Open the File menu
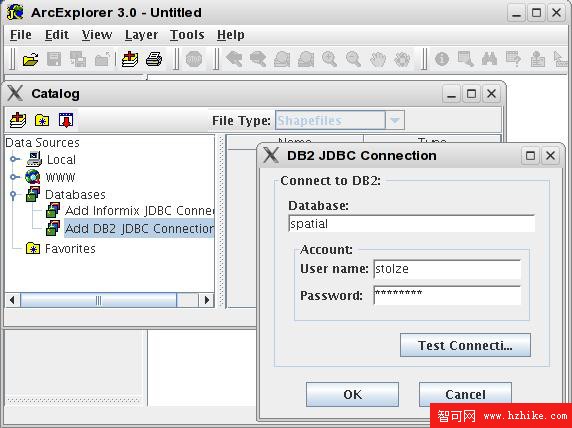The image size is (572, 428). click(21, 35)
